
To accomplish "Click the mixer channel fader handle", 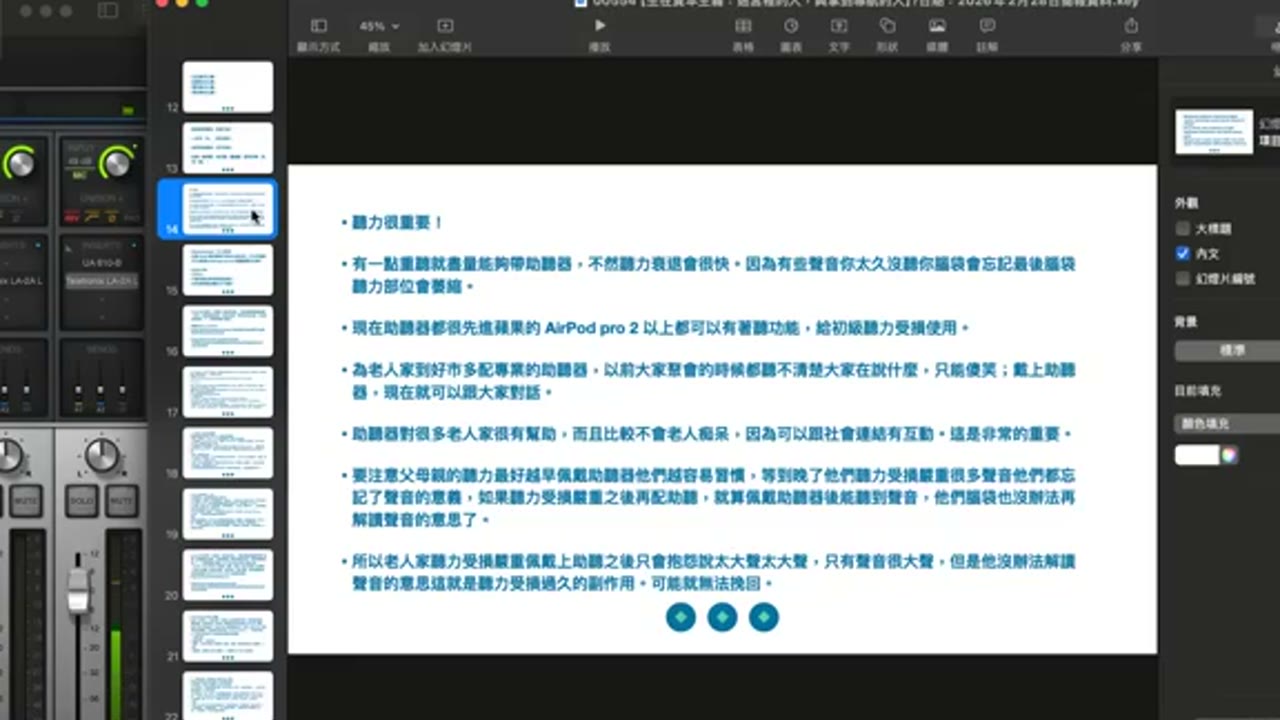I will tap(79, 591).
